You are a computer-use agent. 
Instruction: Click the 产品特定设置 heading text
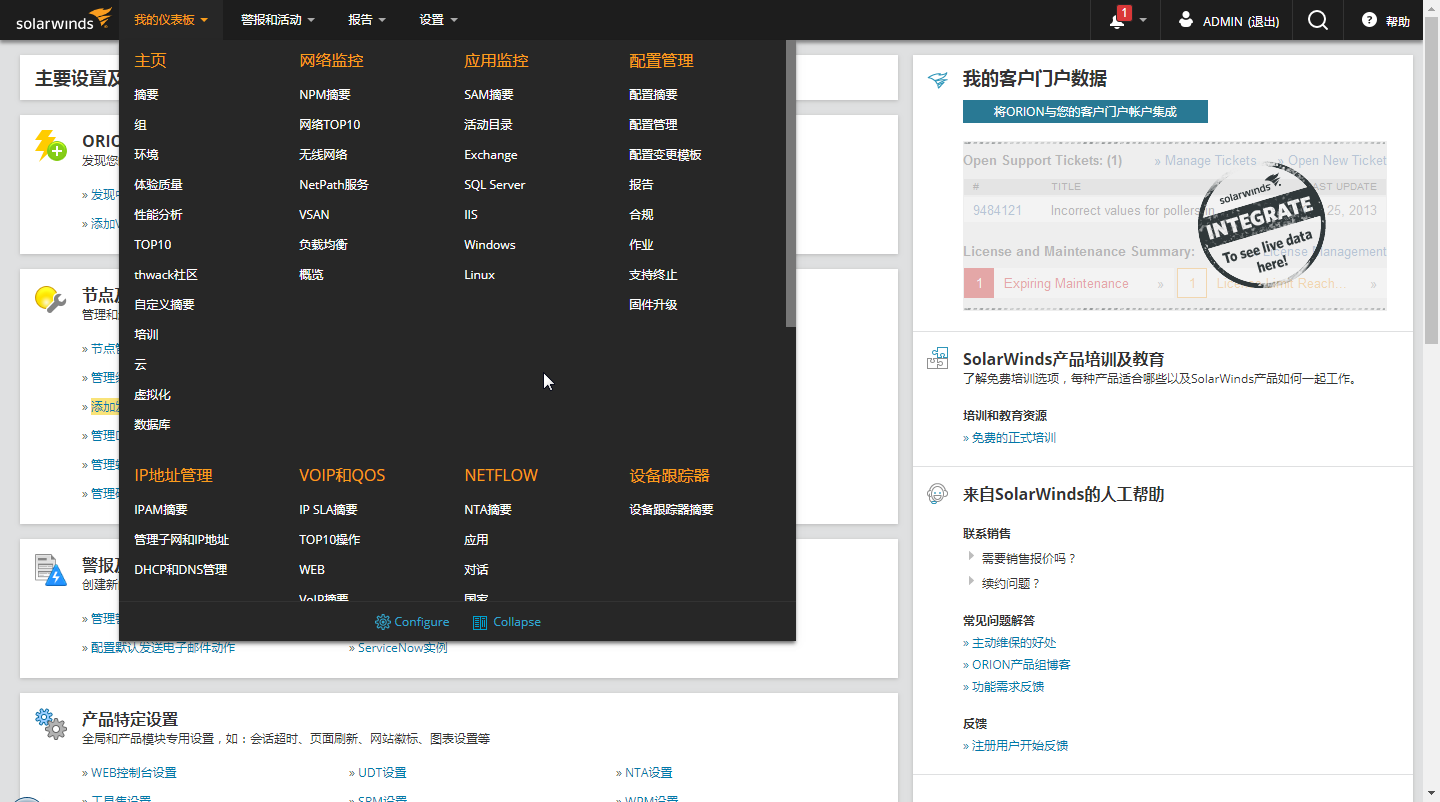(130, 719)
